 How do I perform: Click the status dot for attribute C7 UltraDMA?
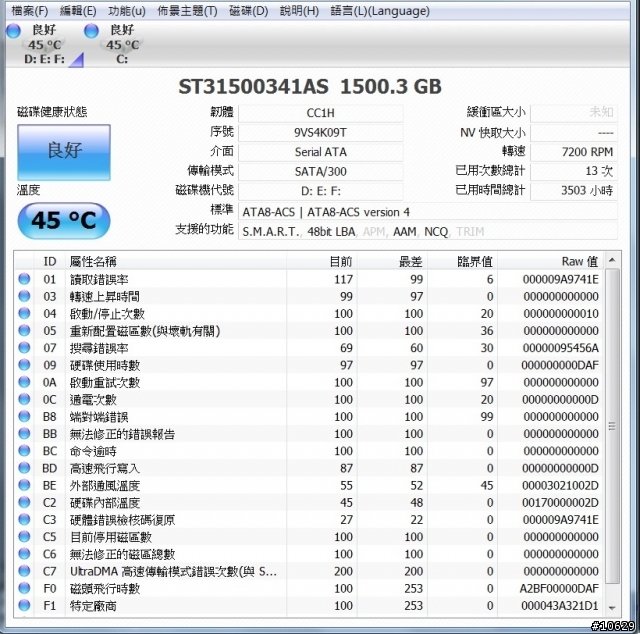[24, 571]
